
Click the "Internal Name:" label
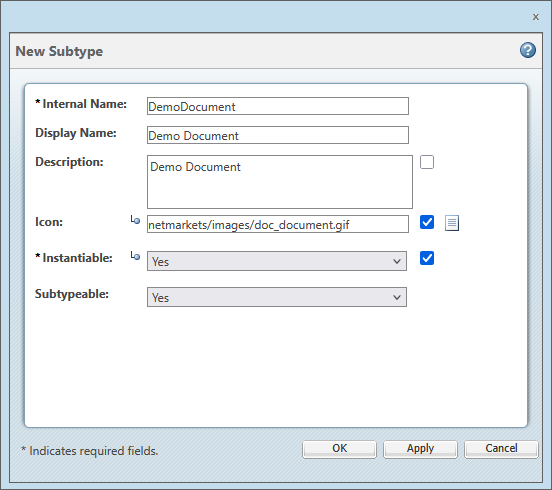coord(84,104)
